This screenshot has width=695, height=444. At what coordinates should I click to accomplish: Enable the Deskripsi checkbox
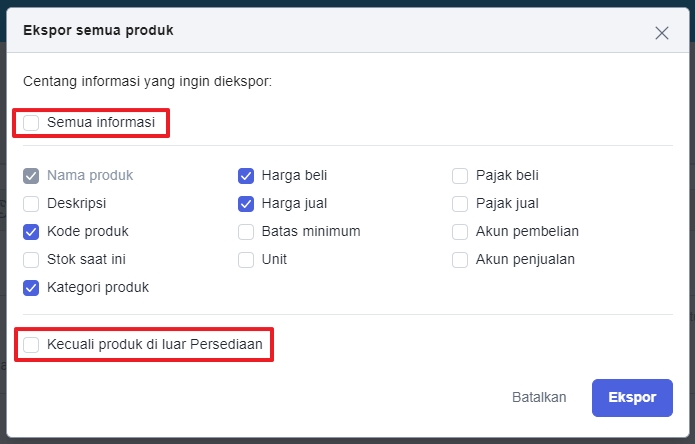32,204
